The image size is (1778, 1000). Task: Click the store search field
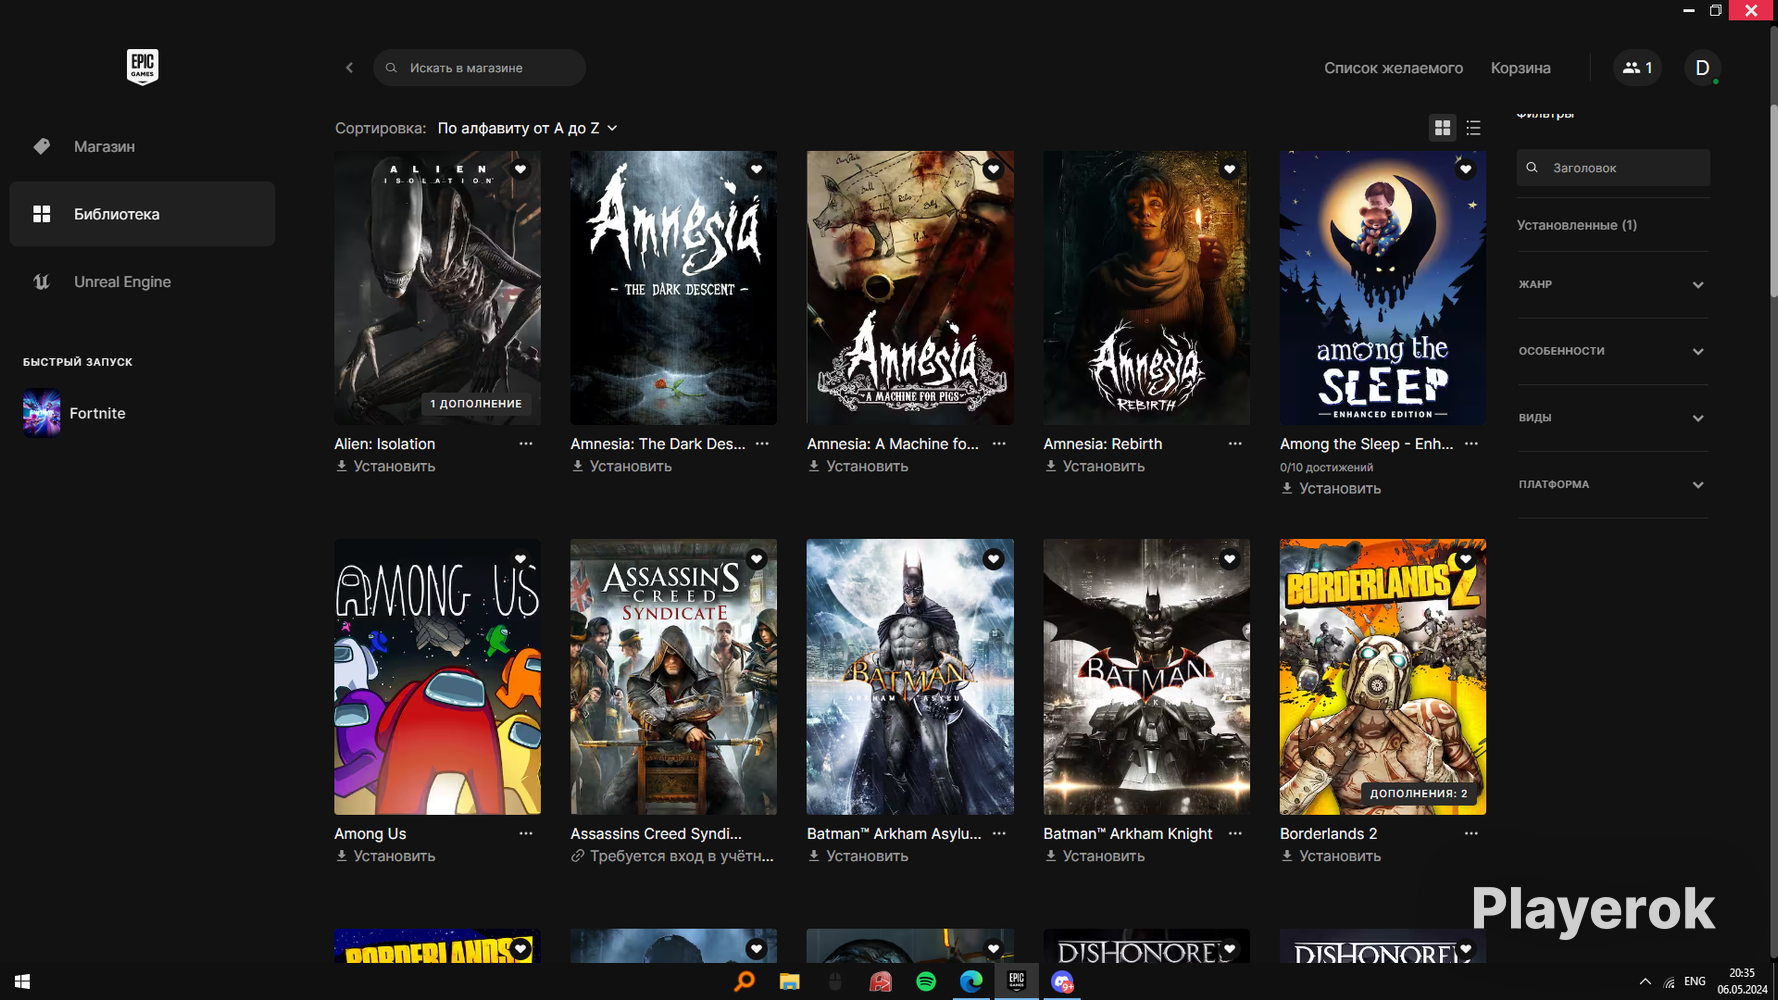pos(479,68)
